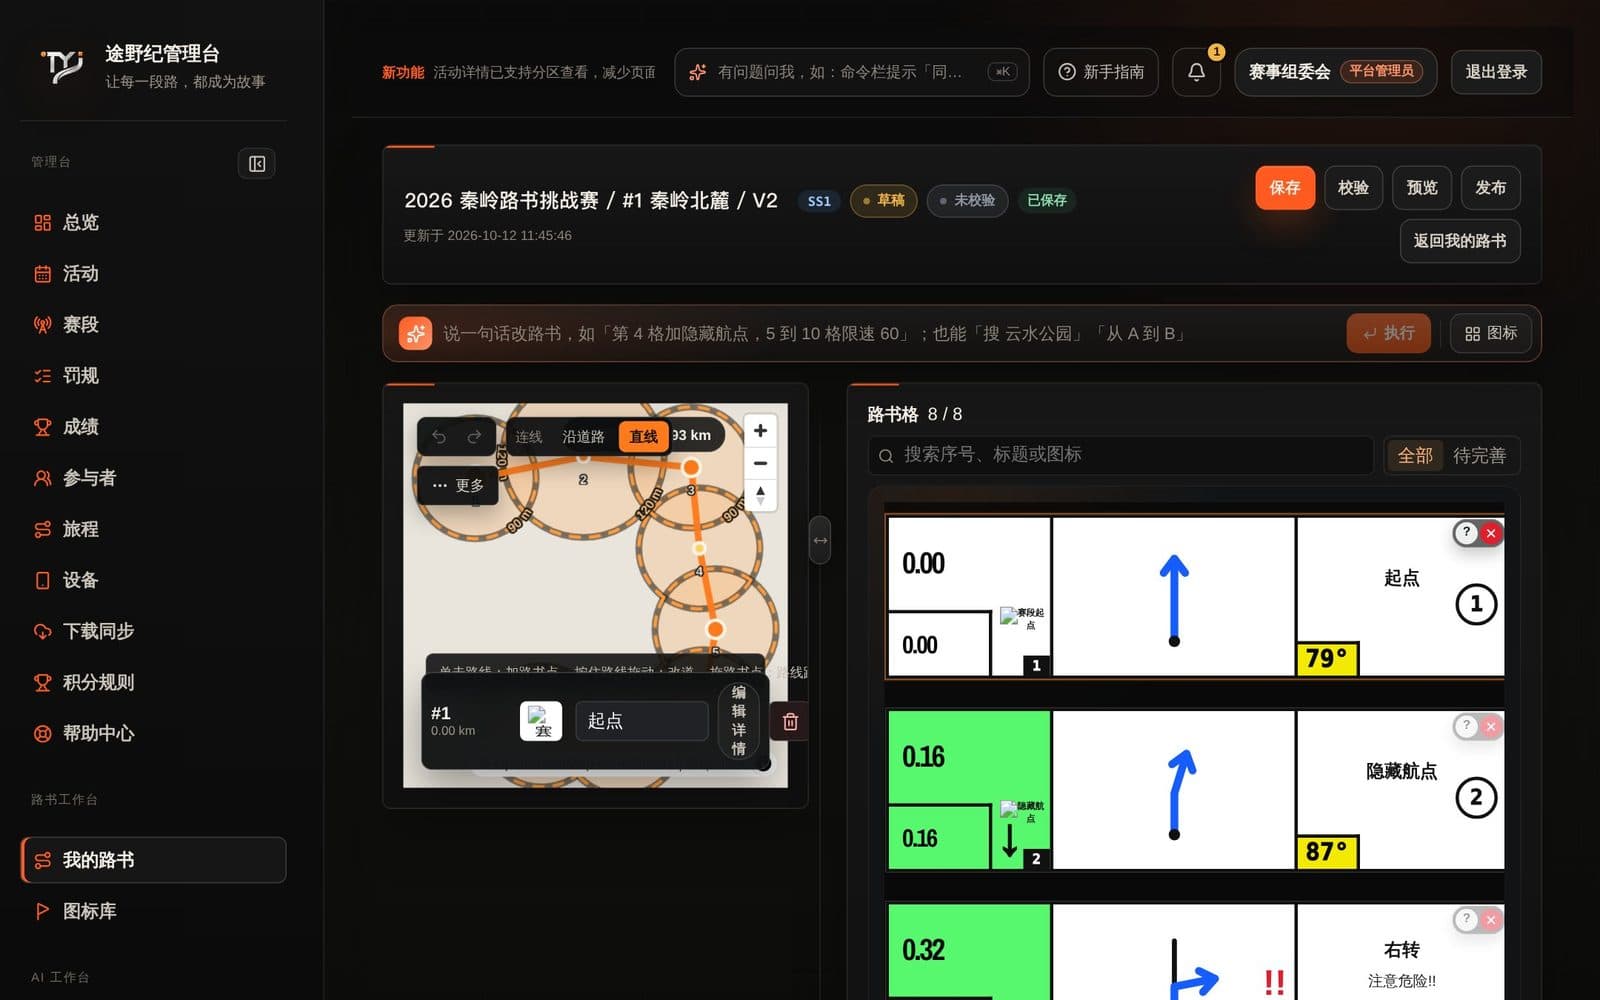Click the 预览 button
The image size is (1600, 1000).
[x=1422, y=187]
